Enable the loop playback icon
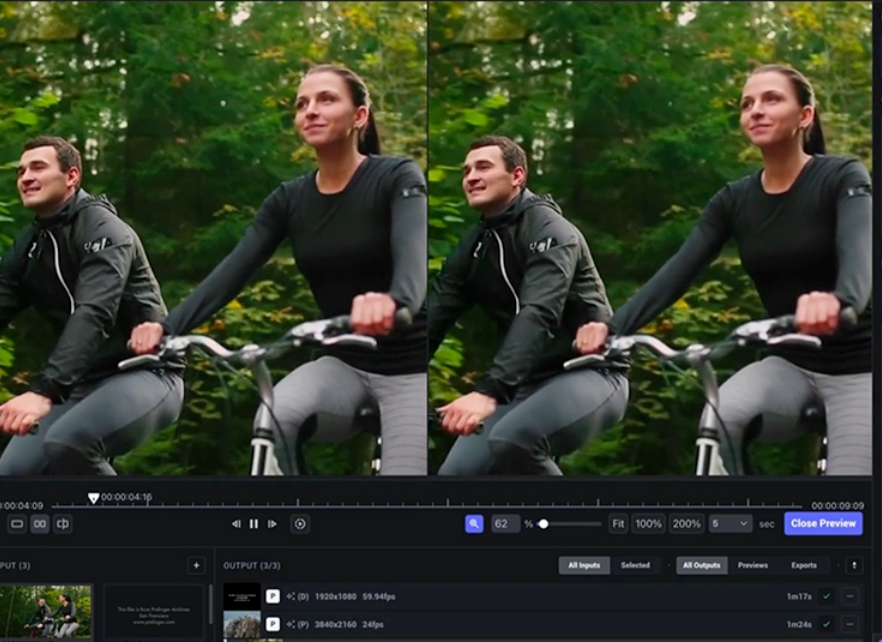This screenshot has width=882, height=642. pos(300,522)
